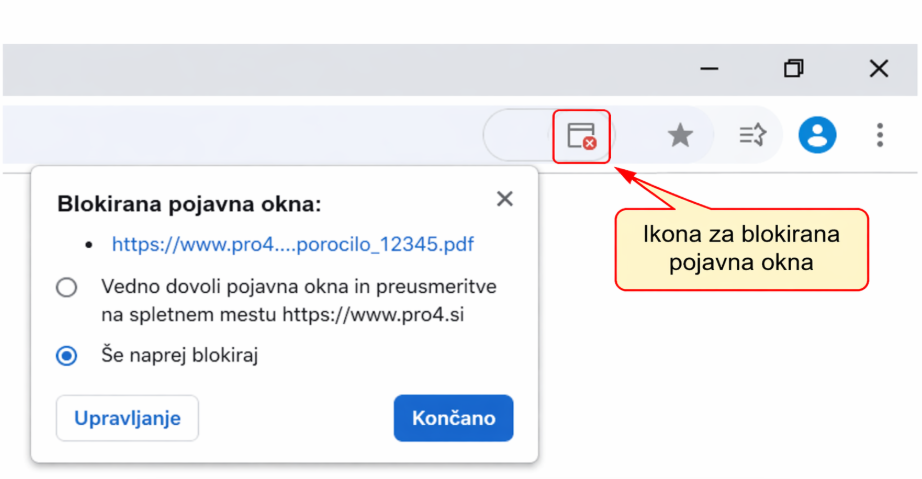Open the blocked porocilo_12345.pdf link
Screen dimensions: 922x479
pos(293,244)
